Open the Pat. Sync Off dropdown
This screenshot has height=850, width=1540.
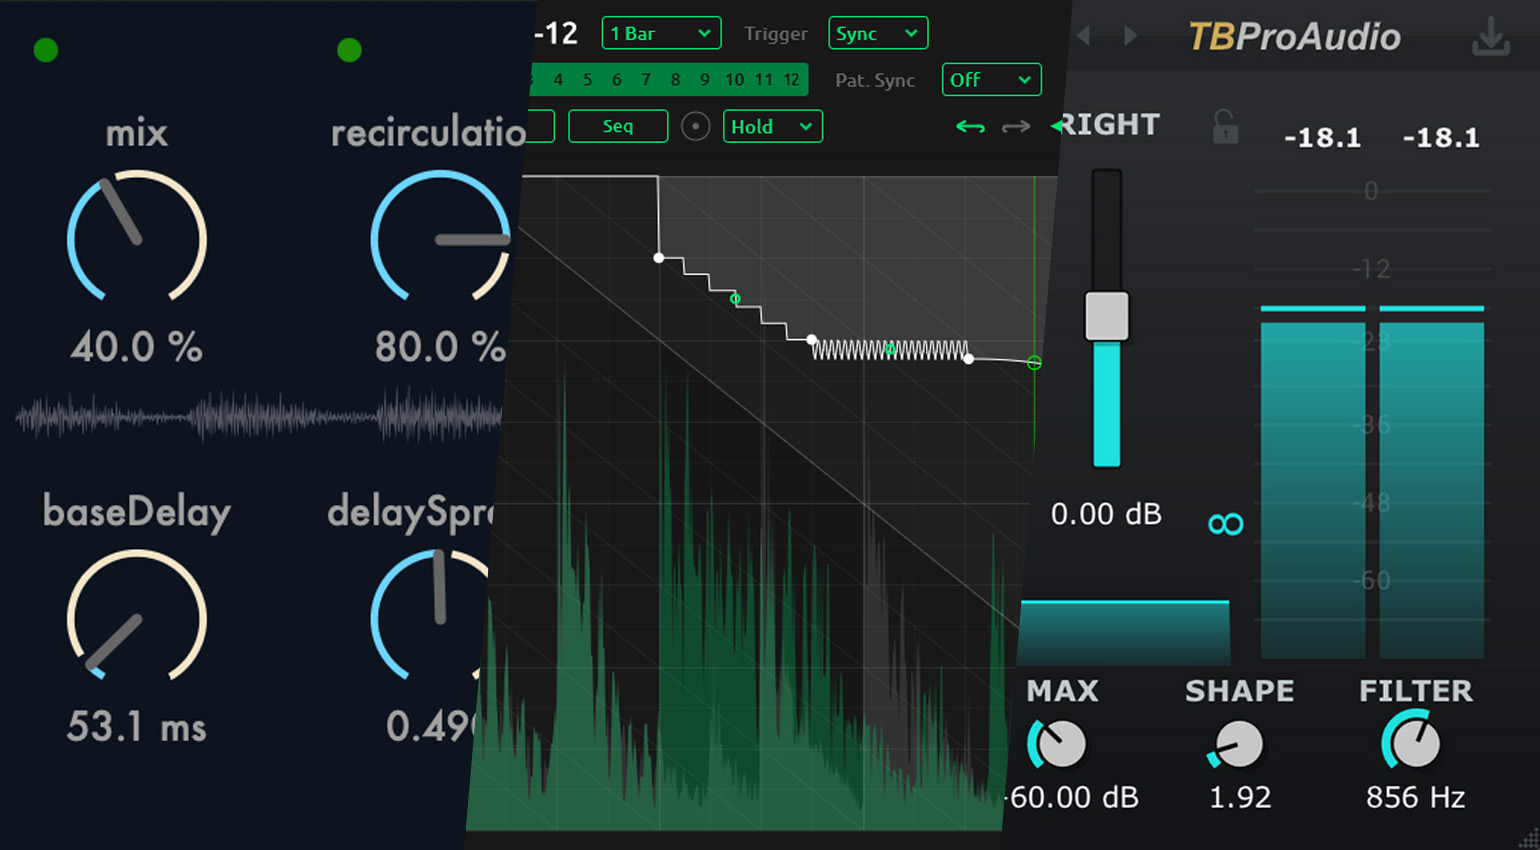coord(991,79)
